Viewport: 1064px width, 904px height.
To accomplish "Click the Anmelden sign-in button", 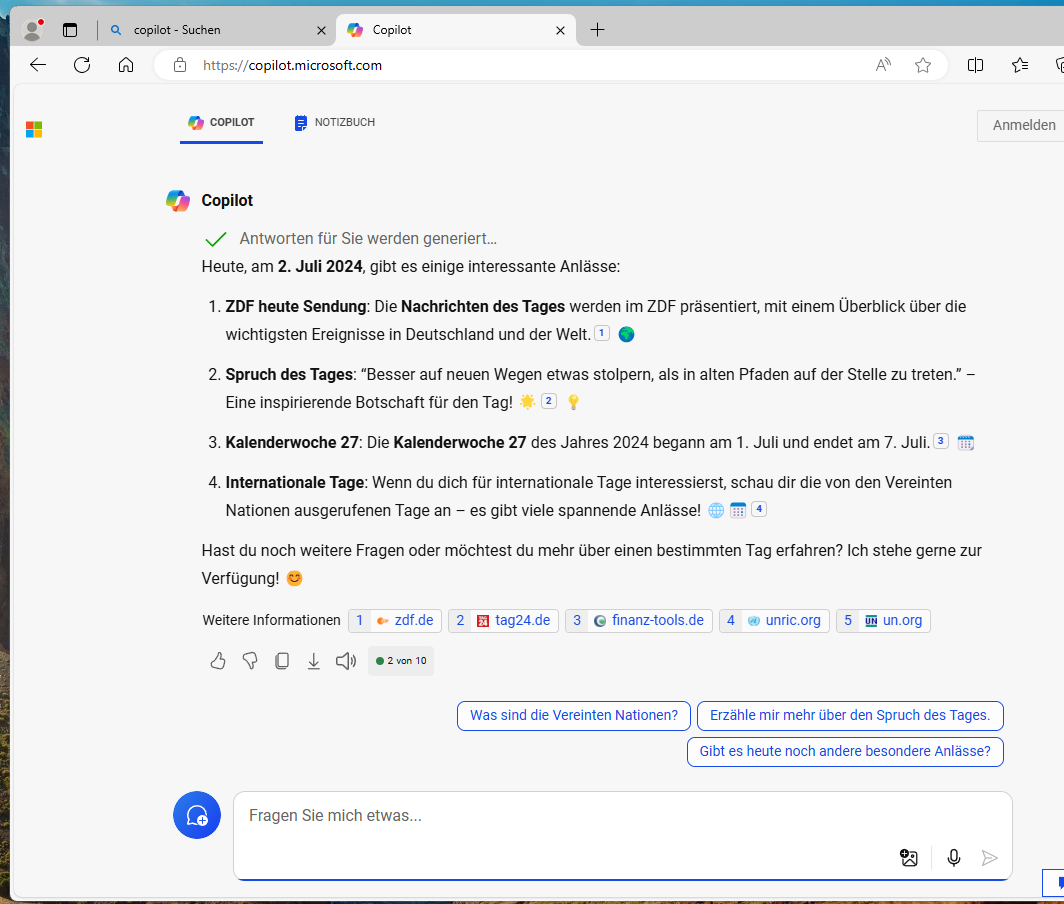I will (x=1023, y=125).
